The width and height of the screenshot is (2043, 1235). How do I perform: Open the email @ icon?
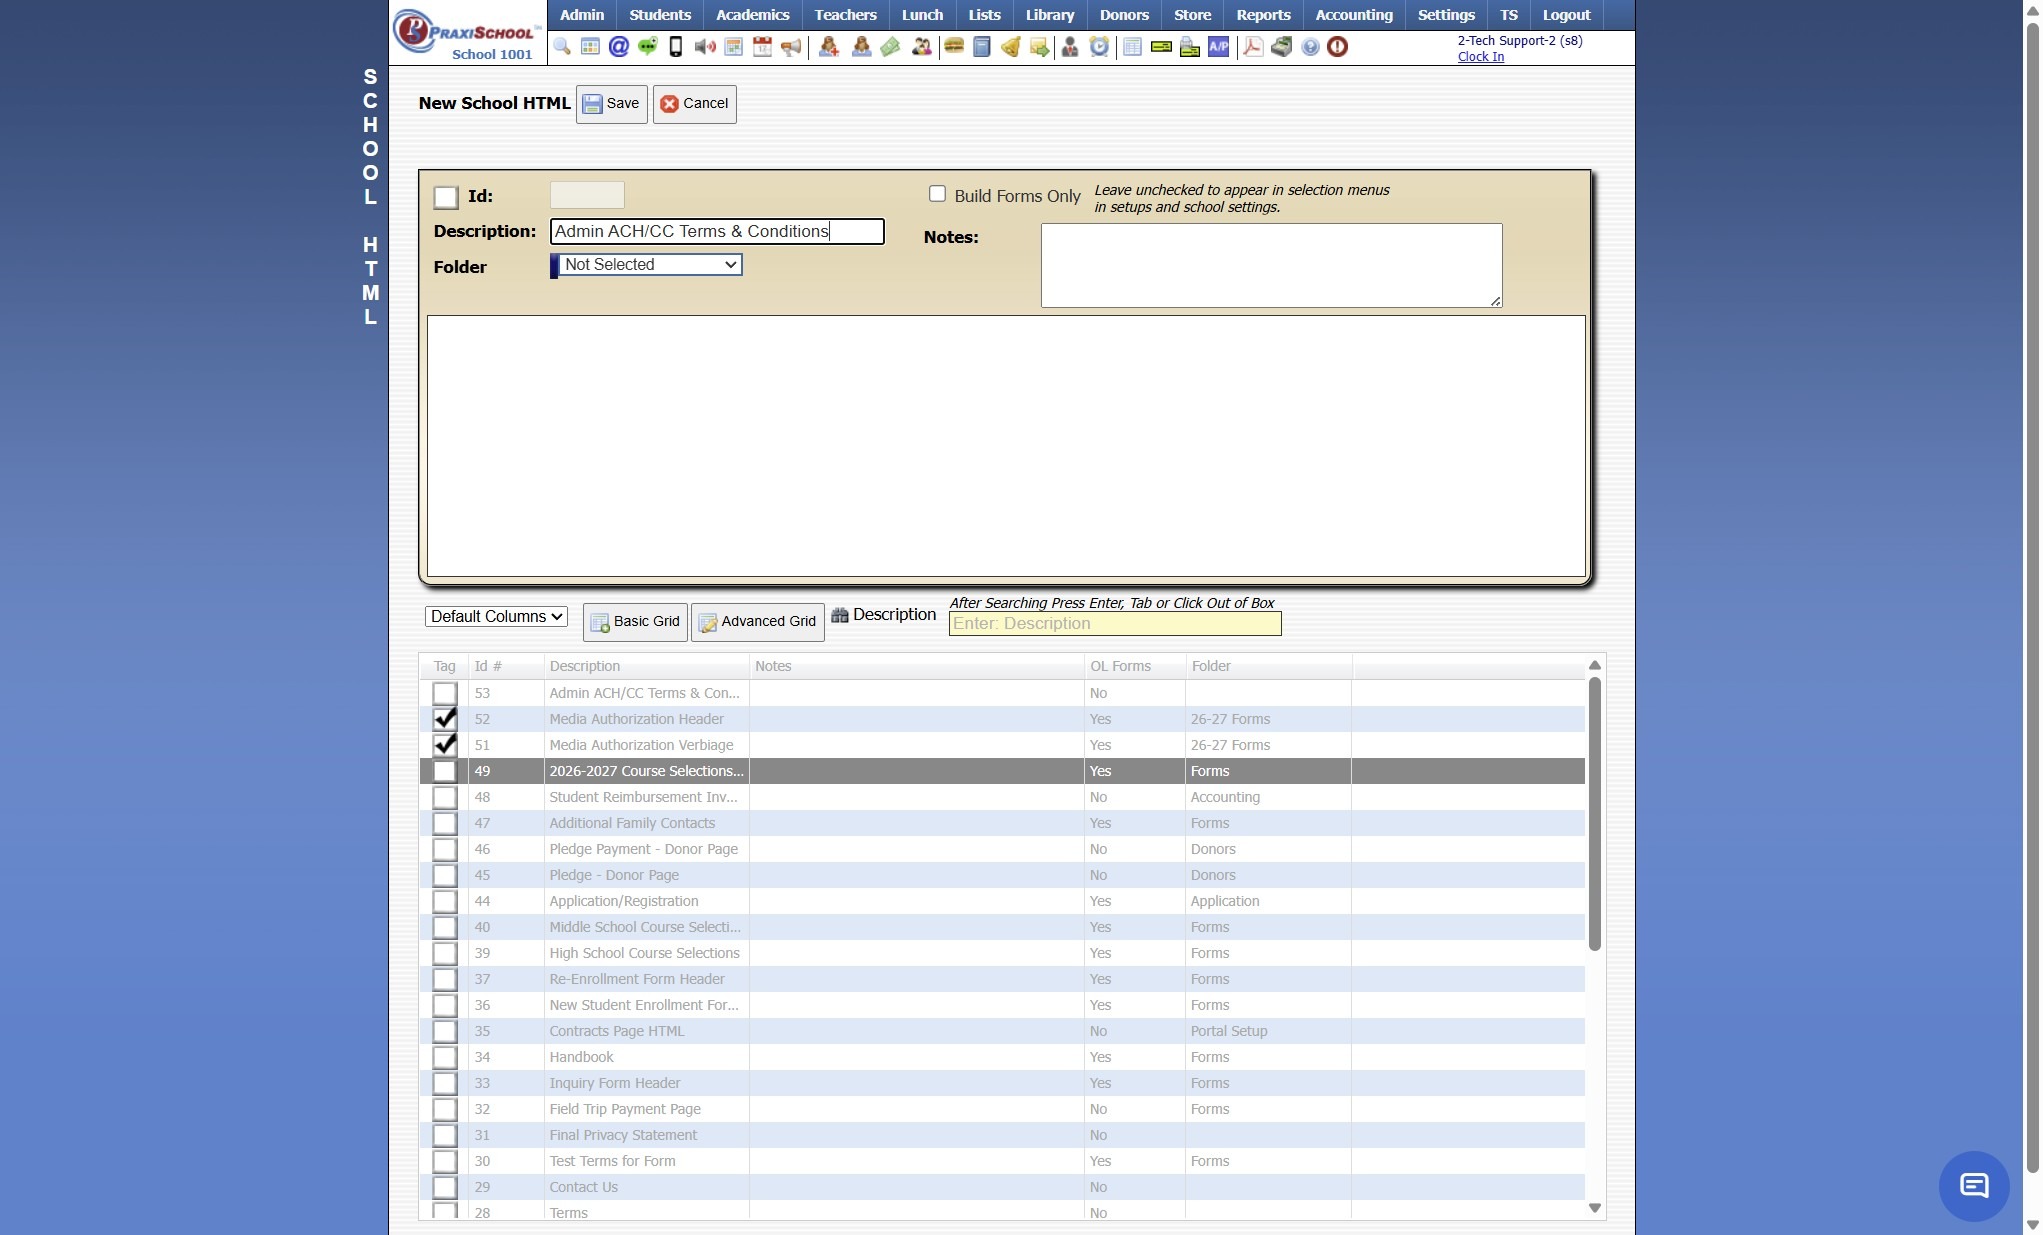click(x=619, y=47)
